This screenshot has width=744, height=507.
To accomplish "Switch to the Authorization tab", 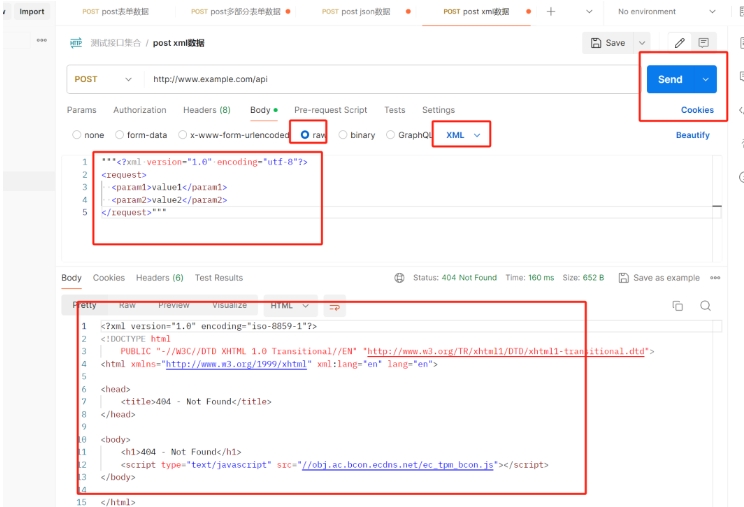I will click(x=140, y=110).
